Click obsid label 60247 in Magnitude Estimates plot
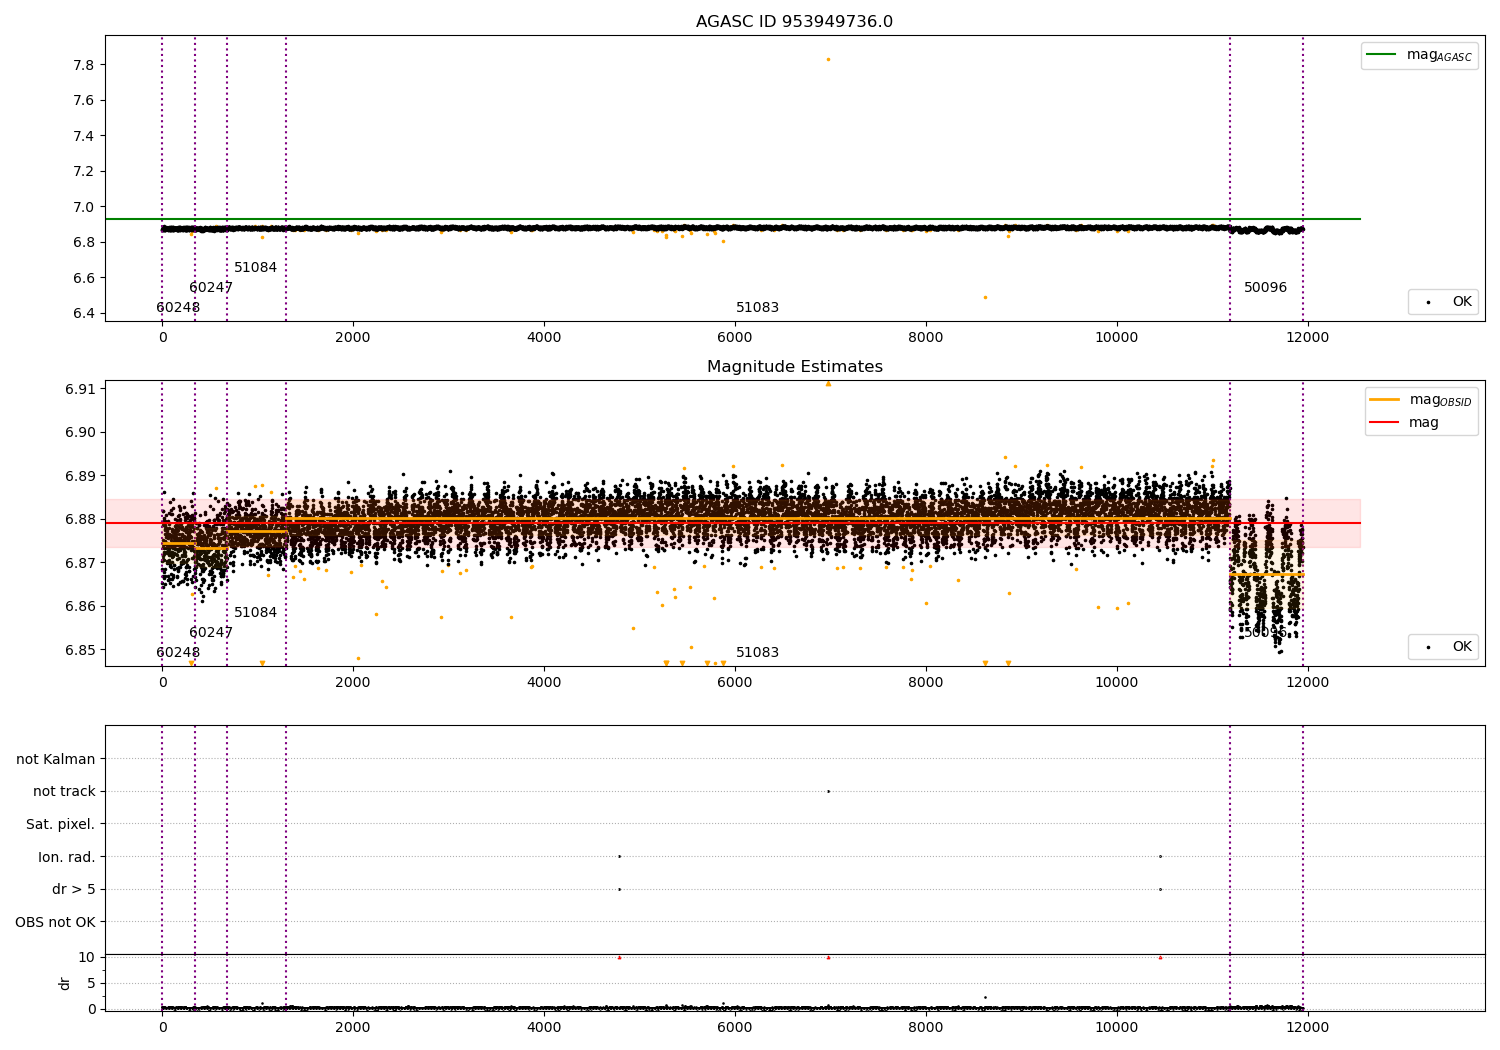This screenshot has width=1500, height=1050. [x=211, y=633]
